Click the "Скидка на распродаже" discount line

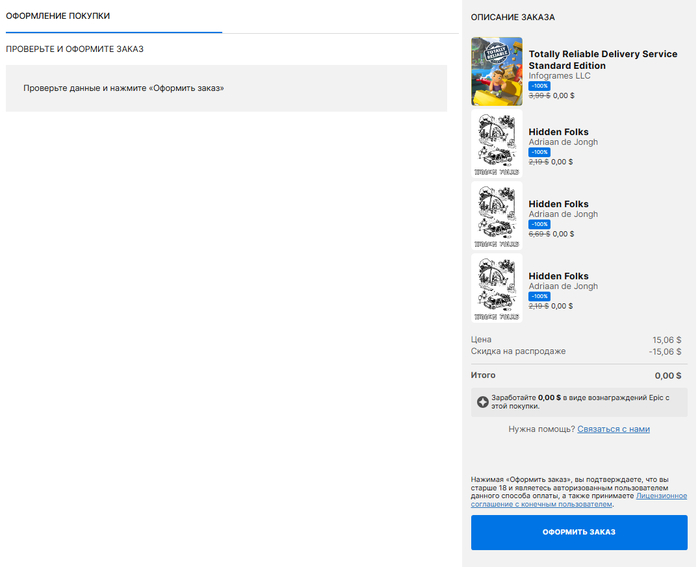pos(518,351)
